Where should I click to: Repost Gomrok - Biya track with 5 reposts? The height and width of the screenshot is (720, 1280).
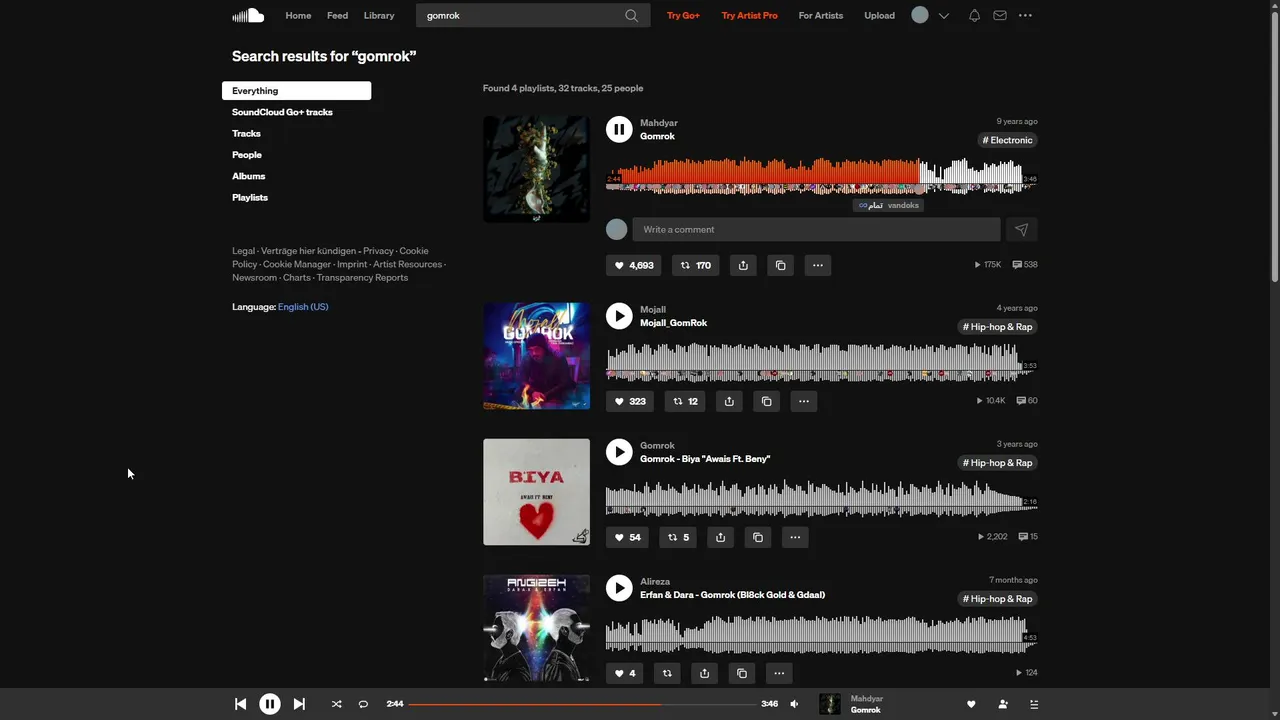pyautogui.click(x=678, y=537)
